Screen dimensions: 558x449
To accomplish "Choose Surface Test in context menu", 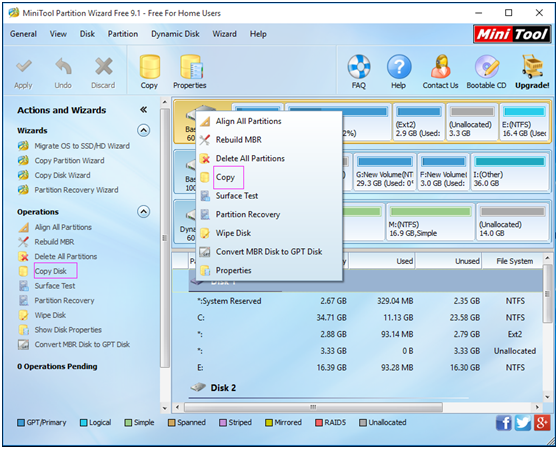I will coord(269,196).
